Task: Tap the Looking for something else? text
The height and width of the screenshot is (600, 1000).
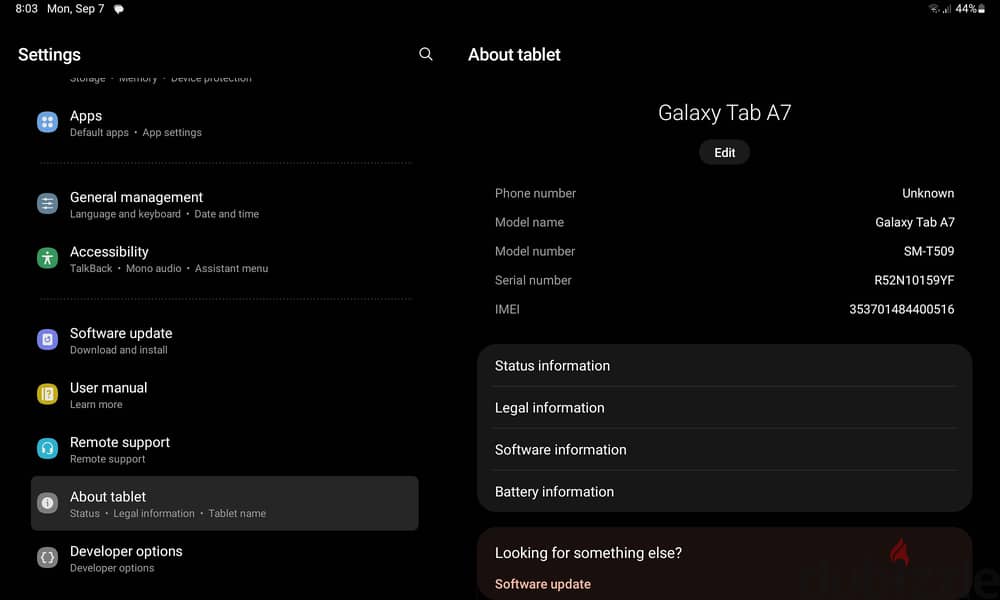Action: [x=588, y=553]
